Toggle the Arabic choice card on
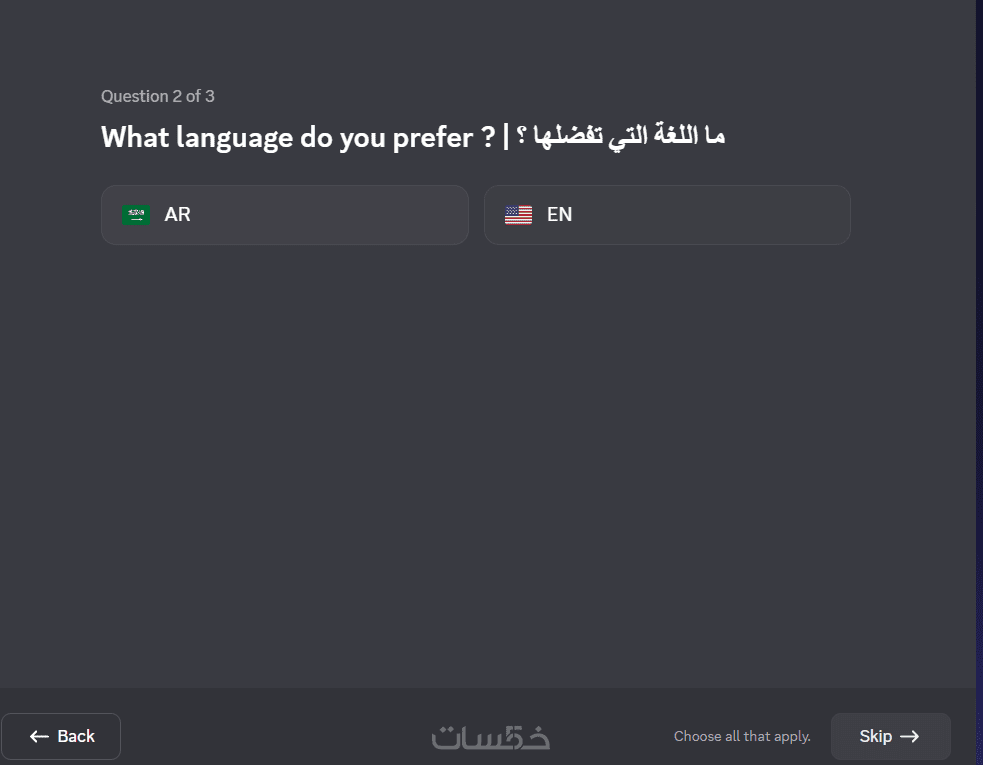Image resolution: width=983 pixels, height=765 pixels. click(x=300, y=215)
